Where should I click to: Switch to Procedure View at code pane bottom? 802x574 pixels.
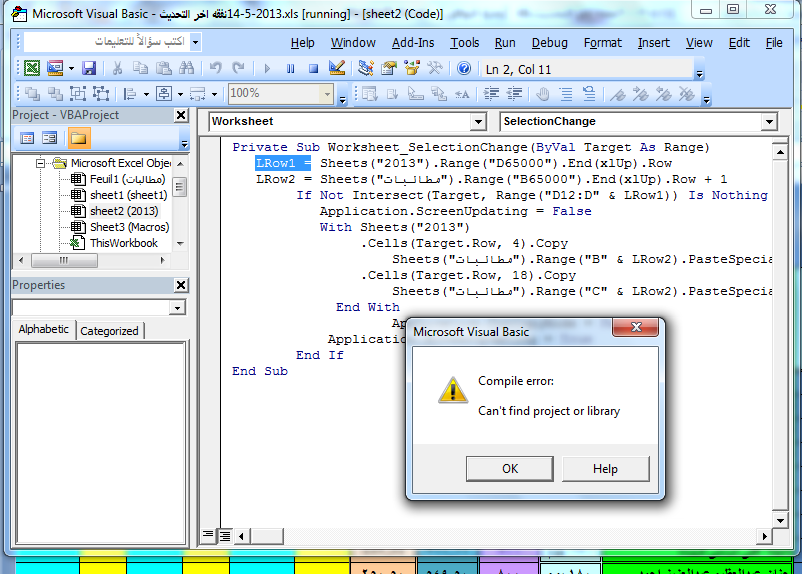pyautogui.click(x=208, y=536)
